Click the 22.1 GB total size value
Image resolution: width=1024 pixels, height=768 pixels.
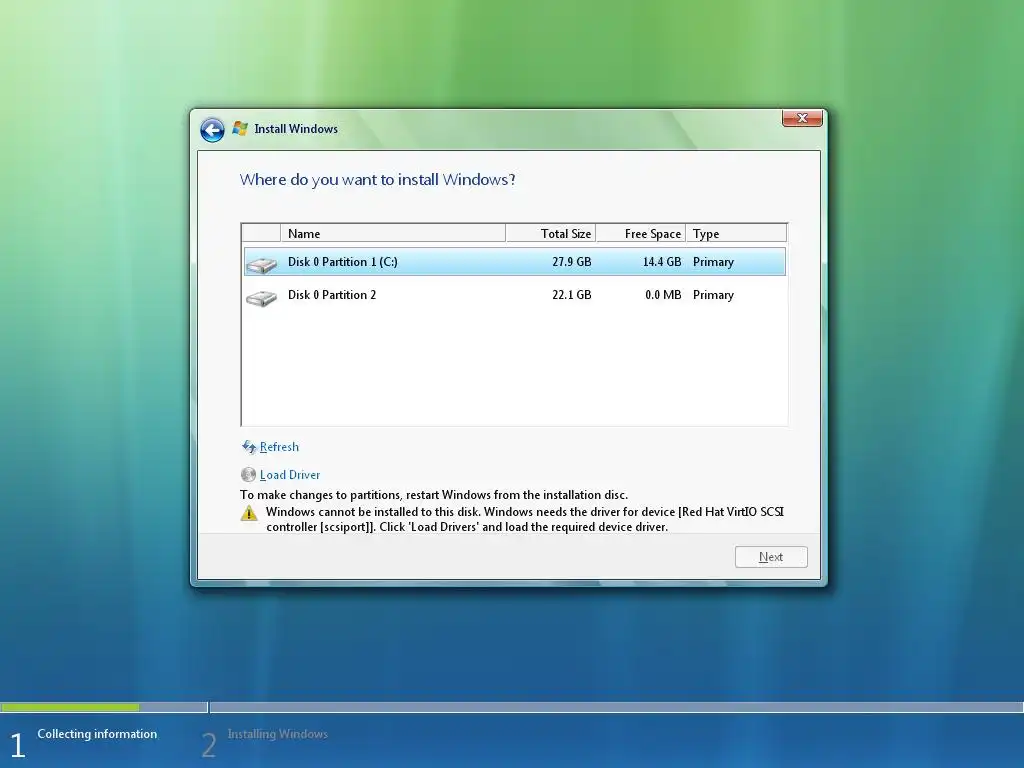pos(571,295)
